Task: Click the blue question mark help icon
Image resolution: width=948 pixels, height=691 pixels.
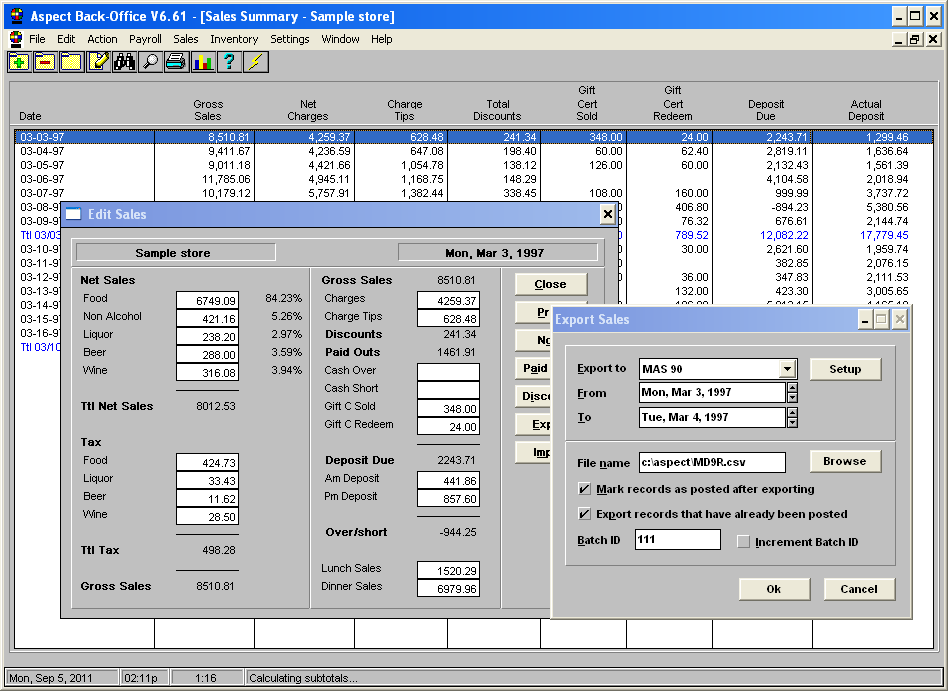Action: (x=229, y=62)
